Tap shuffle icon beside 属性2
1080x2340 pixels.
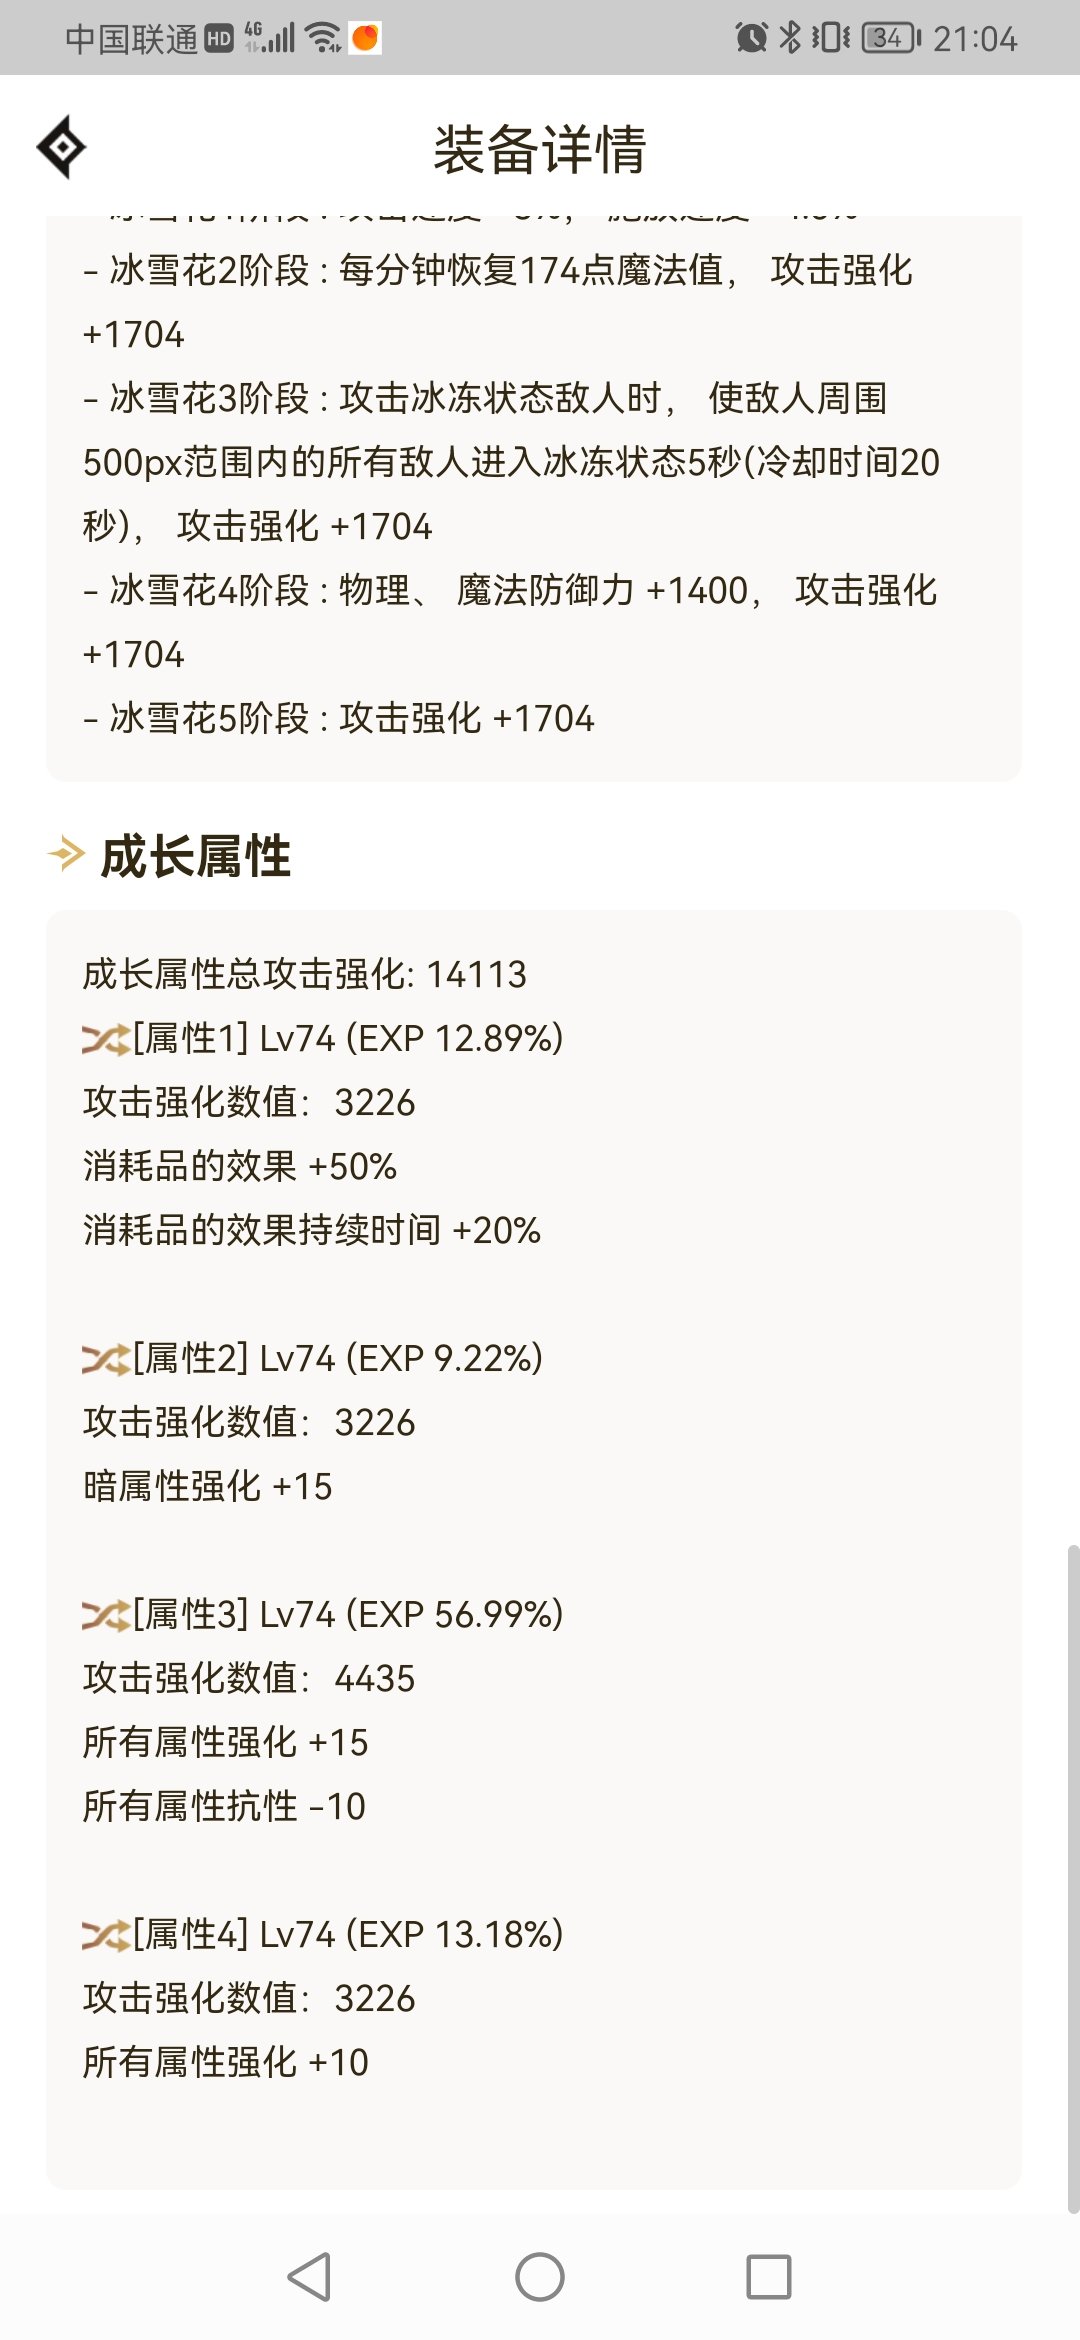tap(106, 1359)
